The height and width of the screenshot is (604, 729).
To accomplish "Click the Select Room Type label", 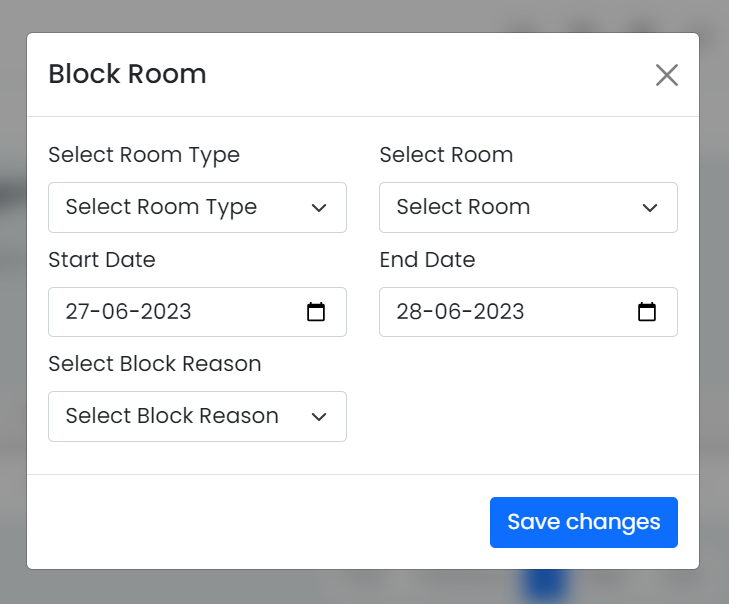I will pos(144,155).
